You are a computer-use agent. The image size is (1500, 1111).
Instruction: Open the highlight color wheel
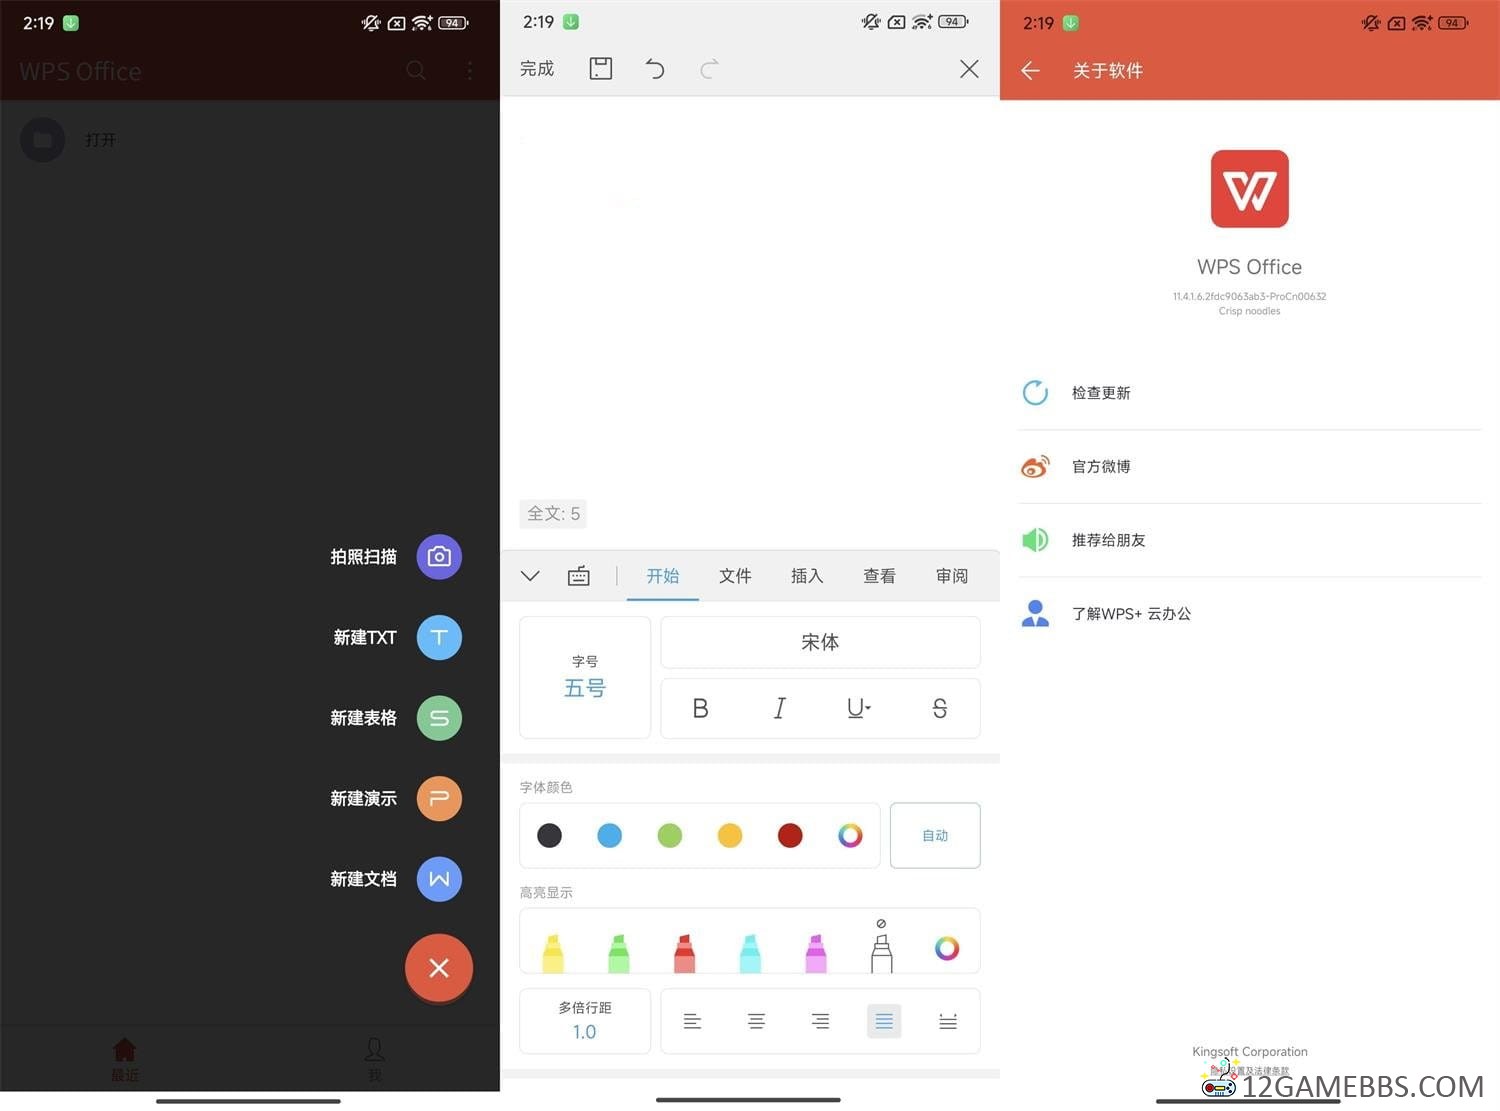[947, 948]
